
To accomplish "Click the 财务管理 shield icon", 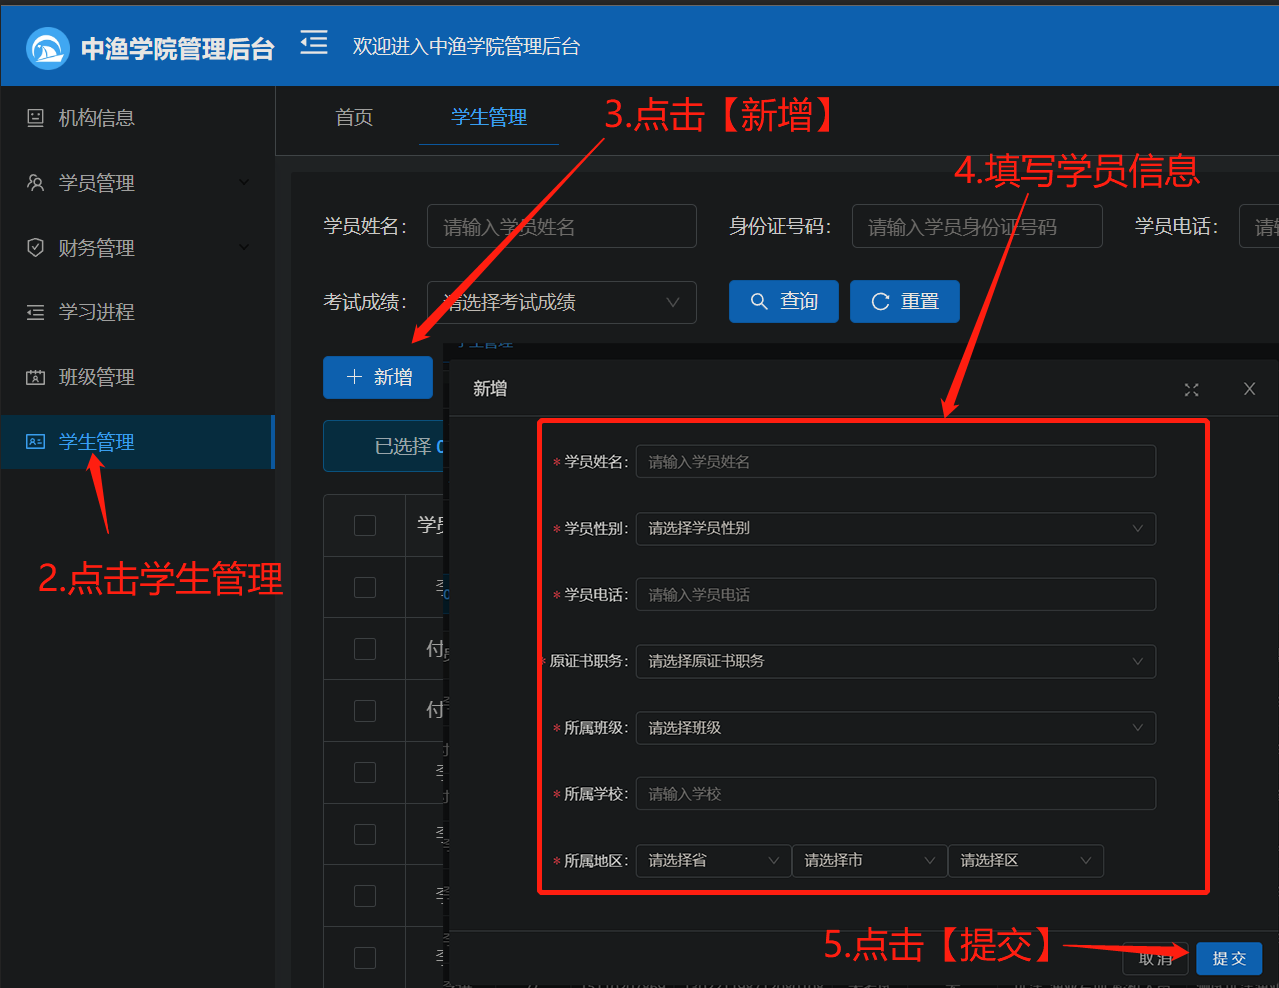I will tap(35, 247).
